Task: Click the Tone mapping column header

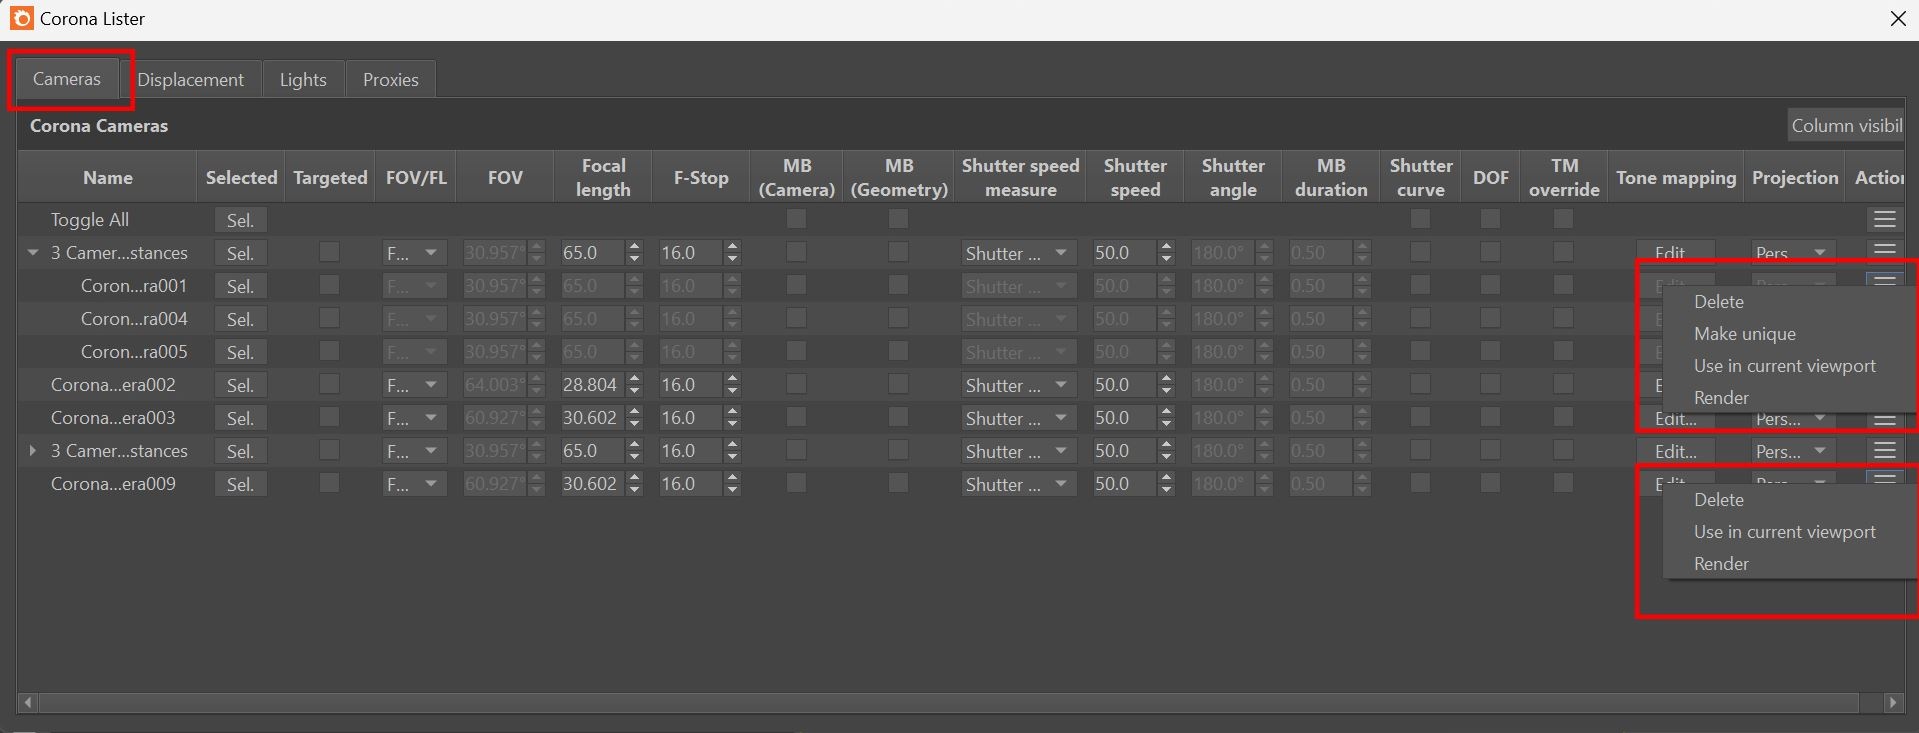Action: (x=1676, y=177)
